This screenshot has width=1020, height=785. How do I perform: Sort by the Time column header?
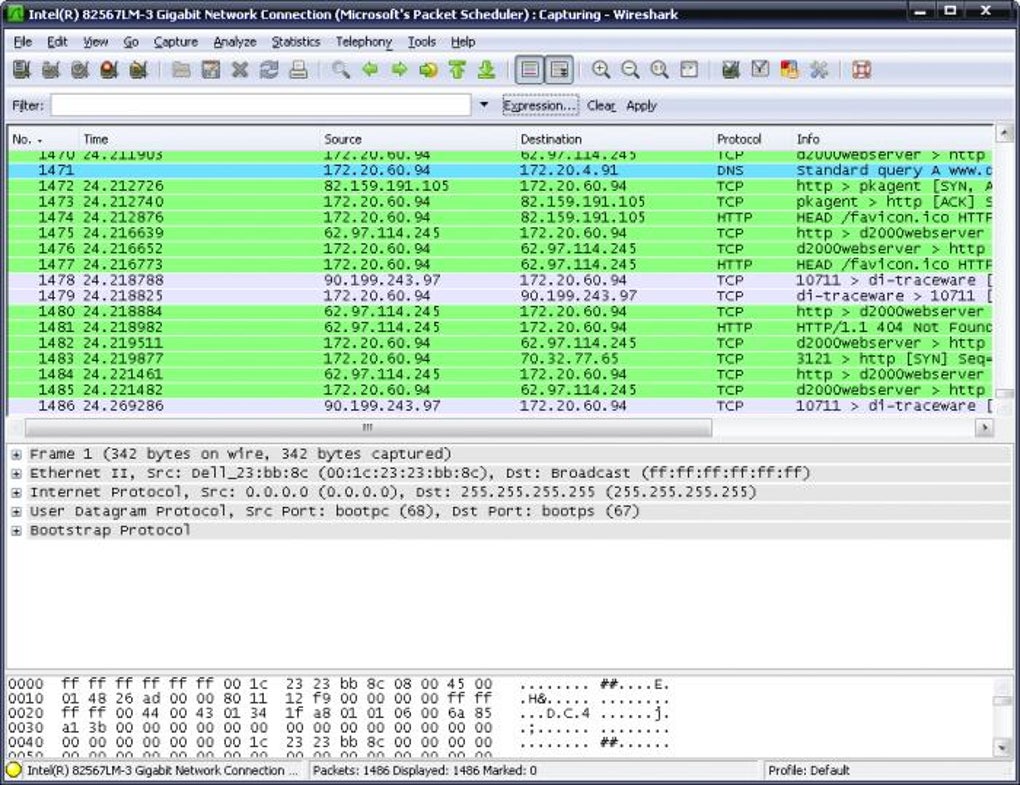(198, 139)
